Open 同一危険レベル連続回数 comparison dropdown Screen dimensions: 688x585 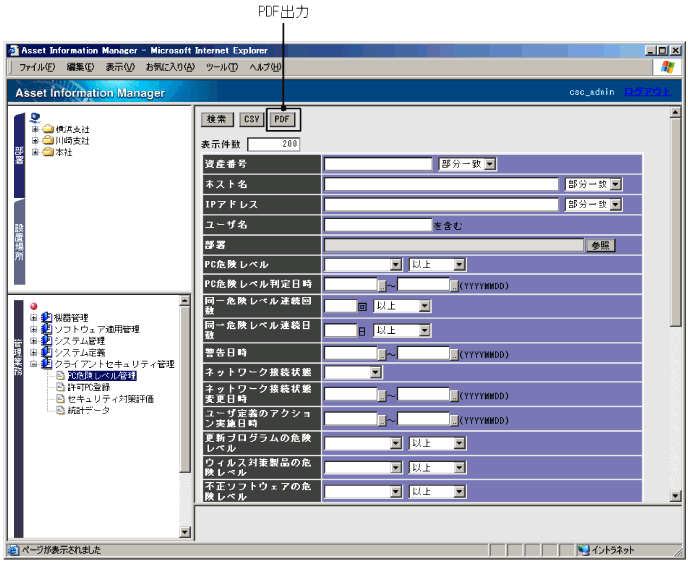402,306
